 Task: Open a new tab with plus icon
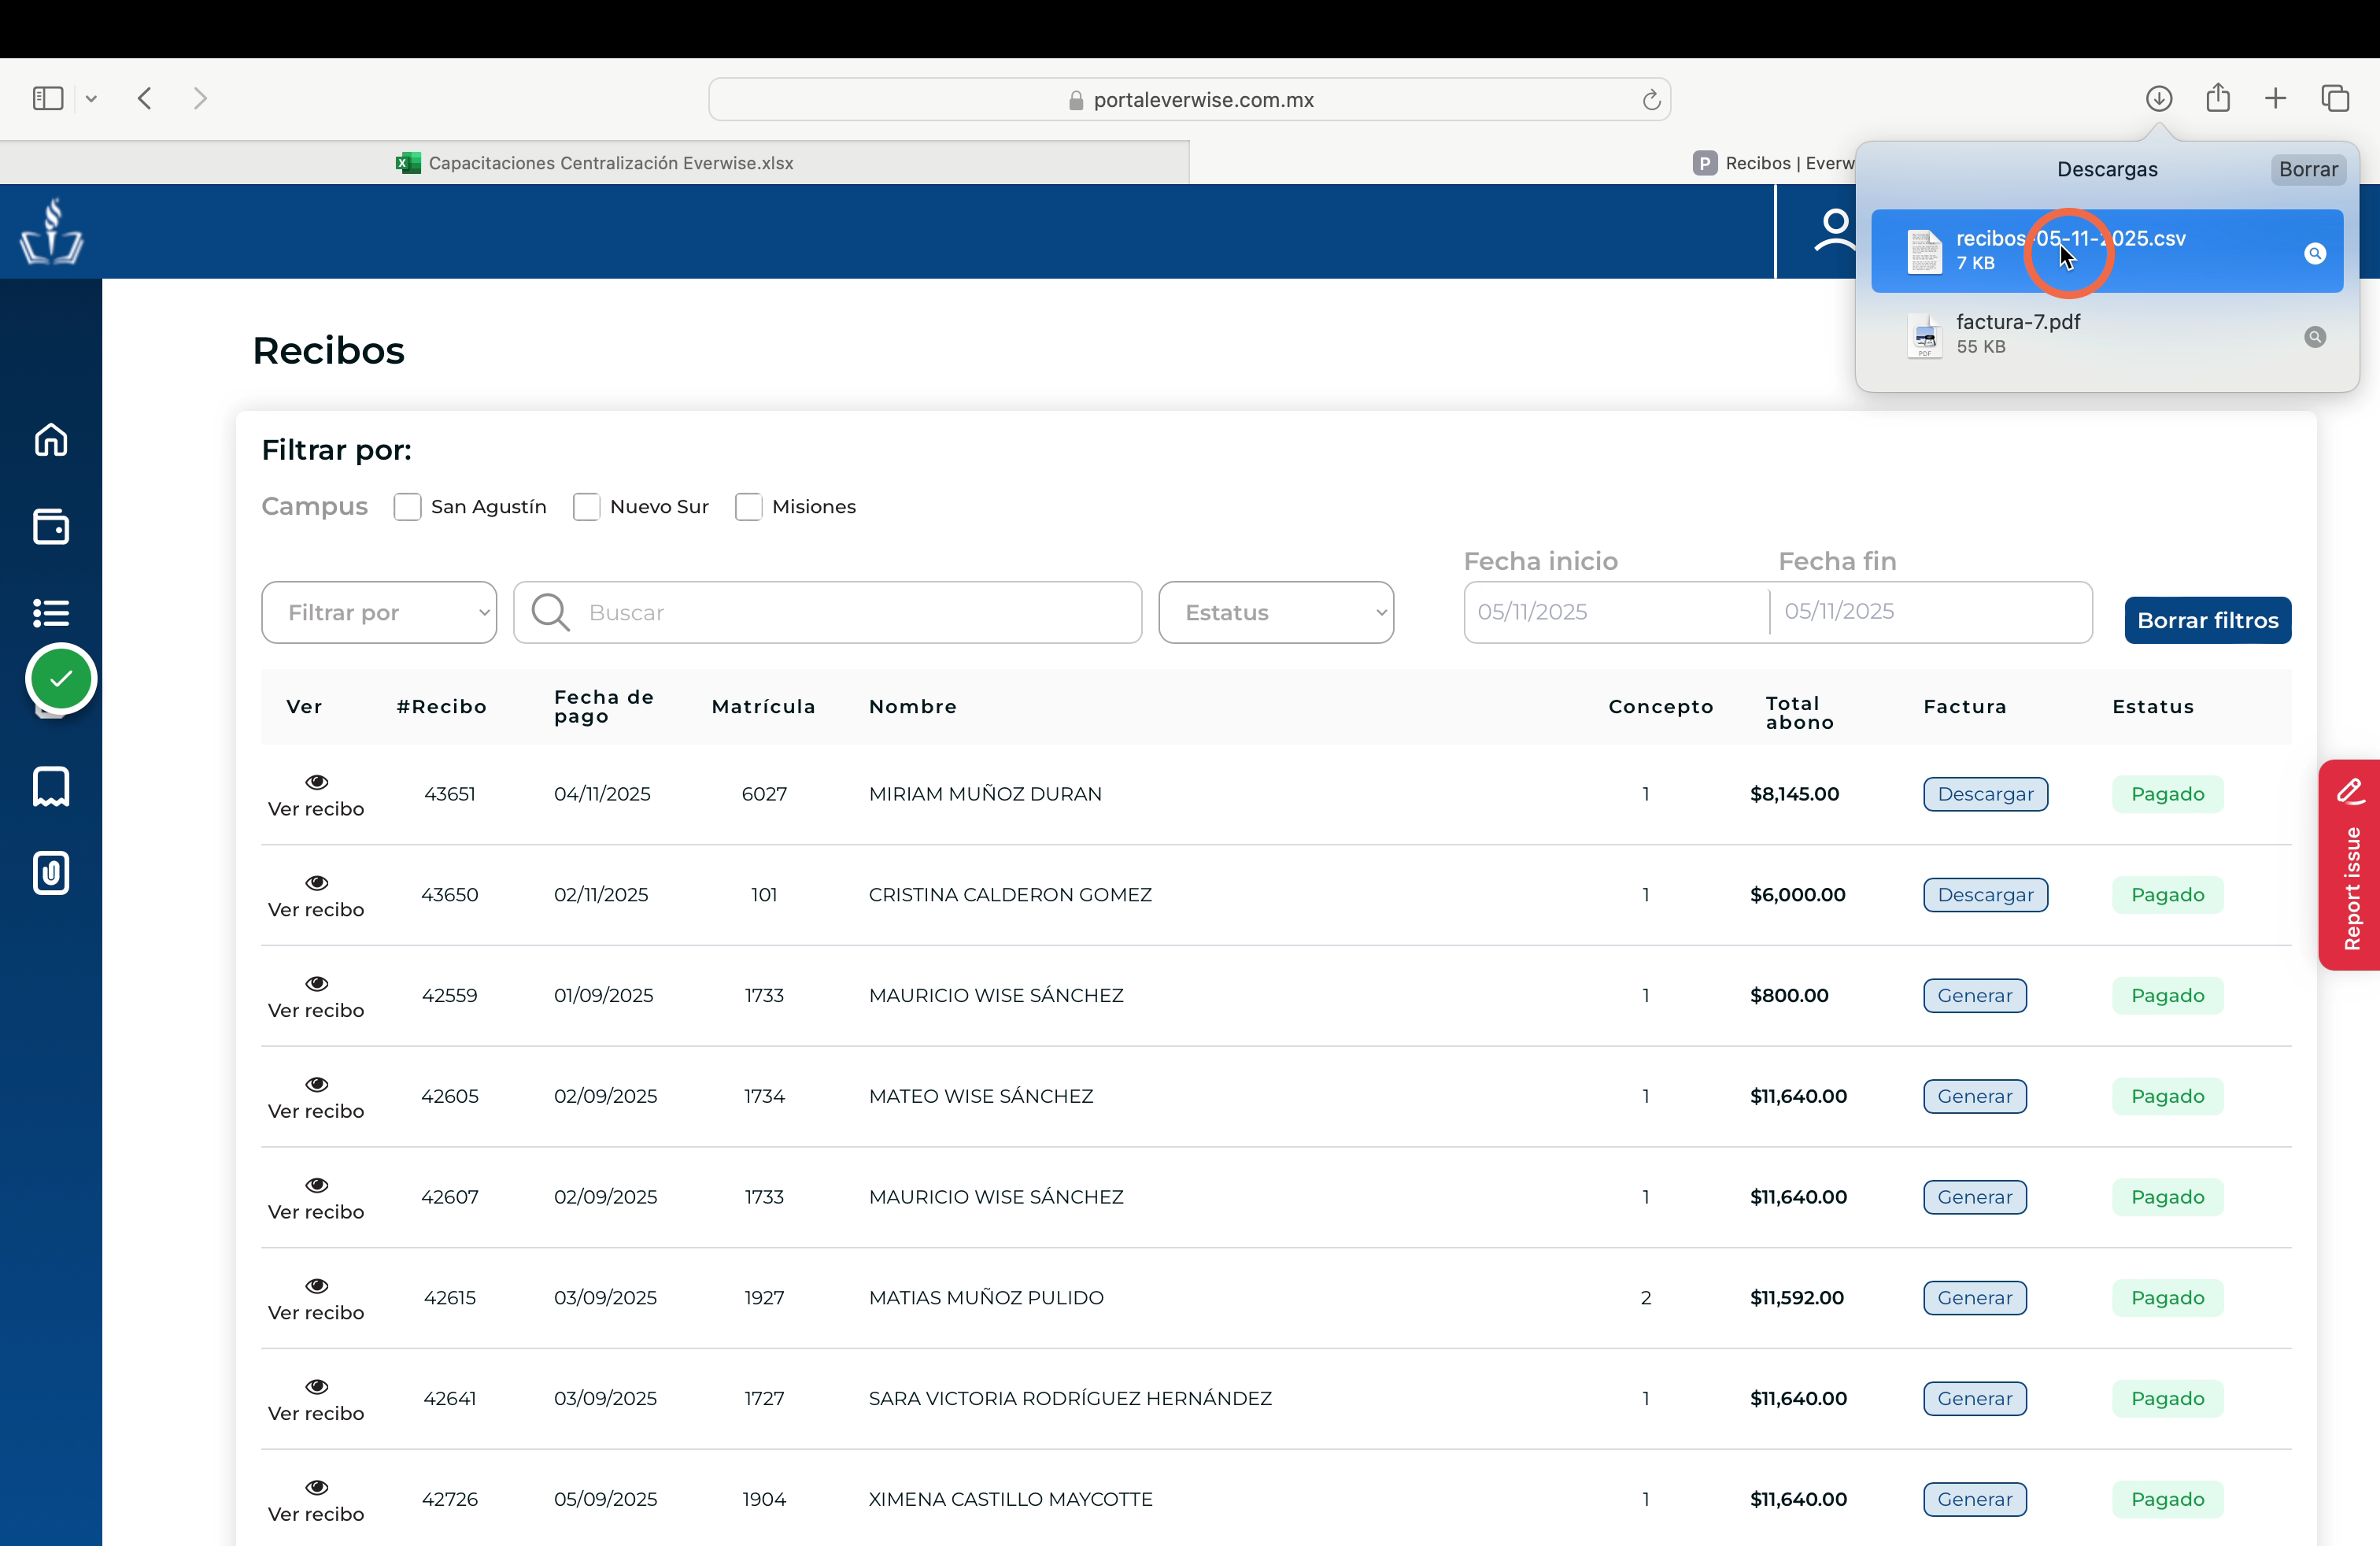pyautogui.click(x=2276, y=98)
